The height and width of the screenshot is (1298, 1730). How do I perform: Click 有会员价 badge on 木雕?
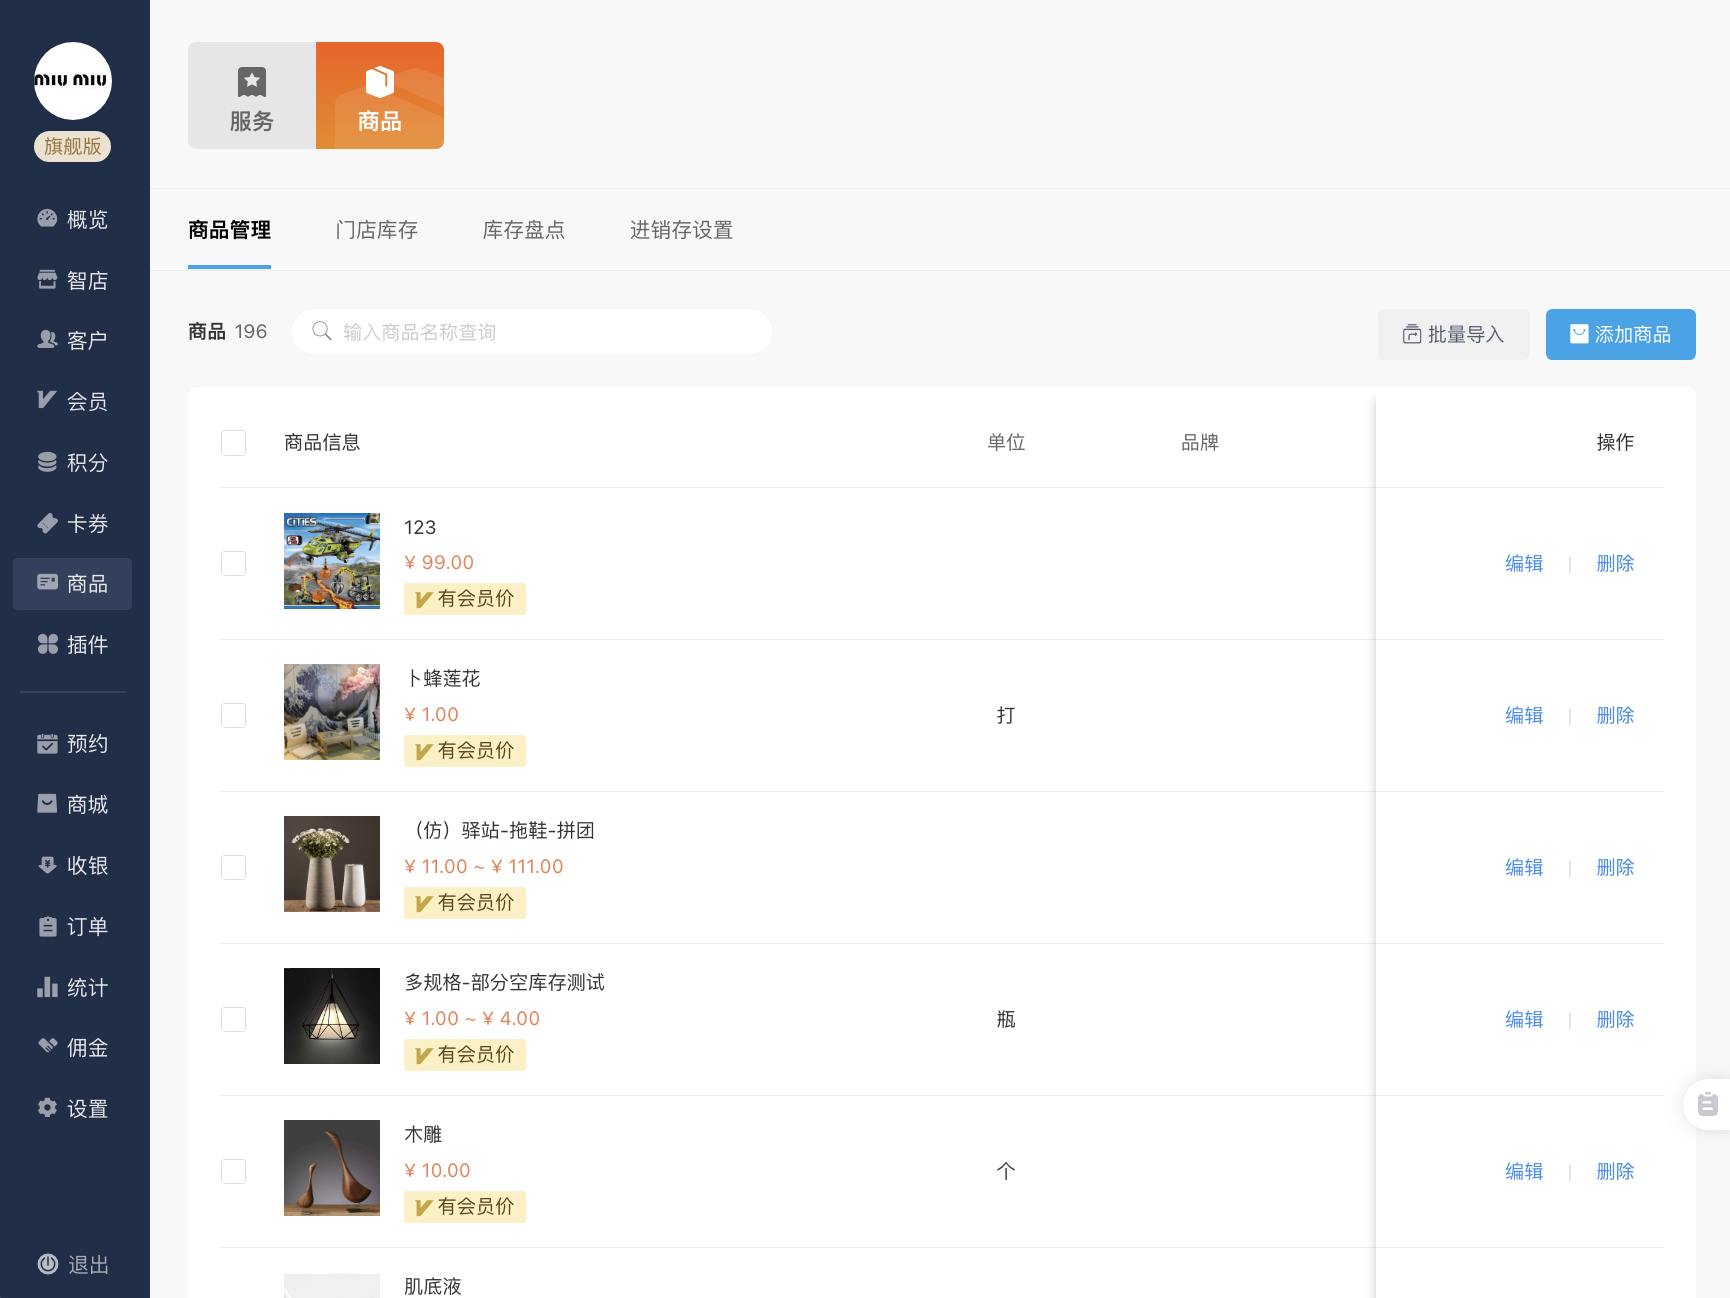point(465,1207)
